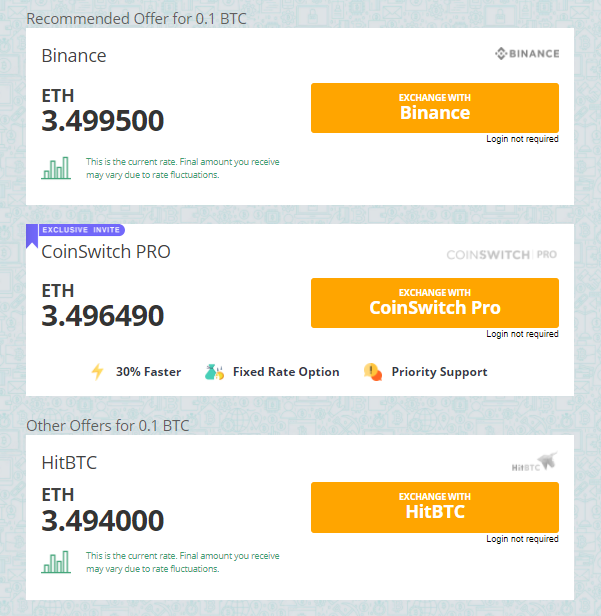
Task: Click the HitBTC rate chart icon
Action: coord(56,562)
